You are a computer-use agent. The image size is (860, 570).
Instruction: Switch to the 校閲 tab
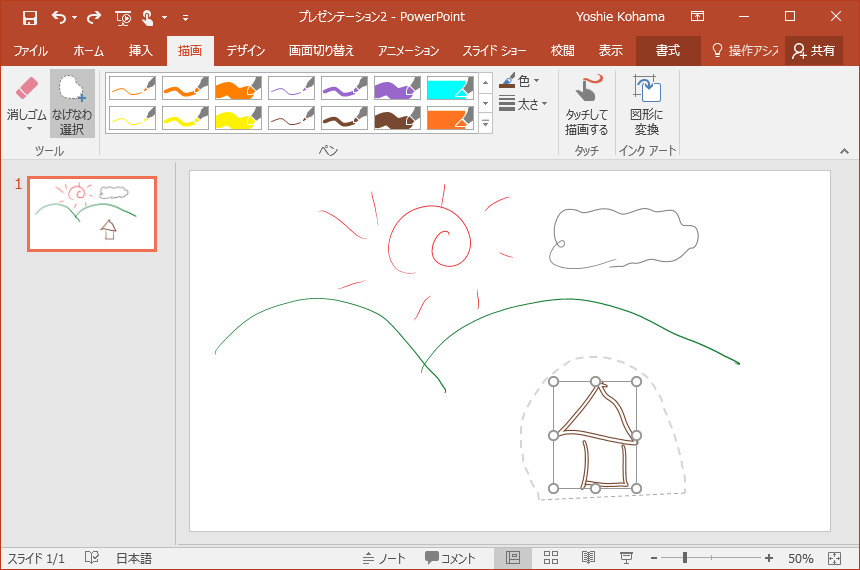coord(563,51)
